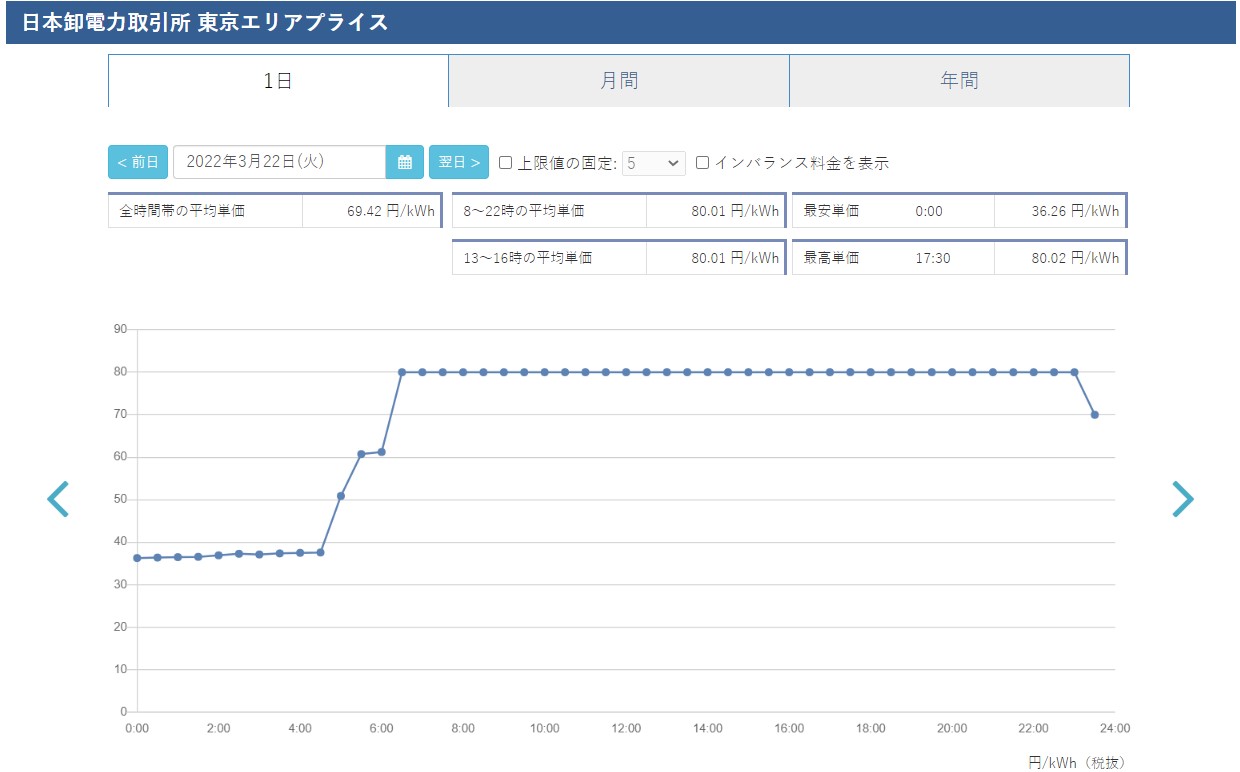
Task: Click the left carousel arrow
Action: click(58, 499)
